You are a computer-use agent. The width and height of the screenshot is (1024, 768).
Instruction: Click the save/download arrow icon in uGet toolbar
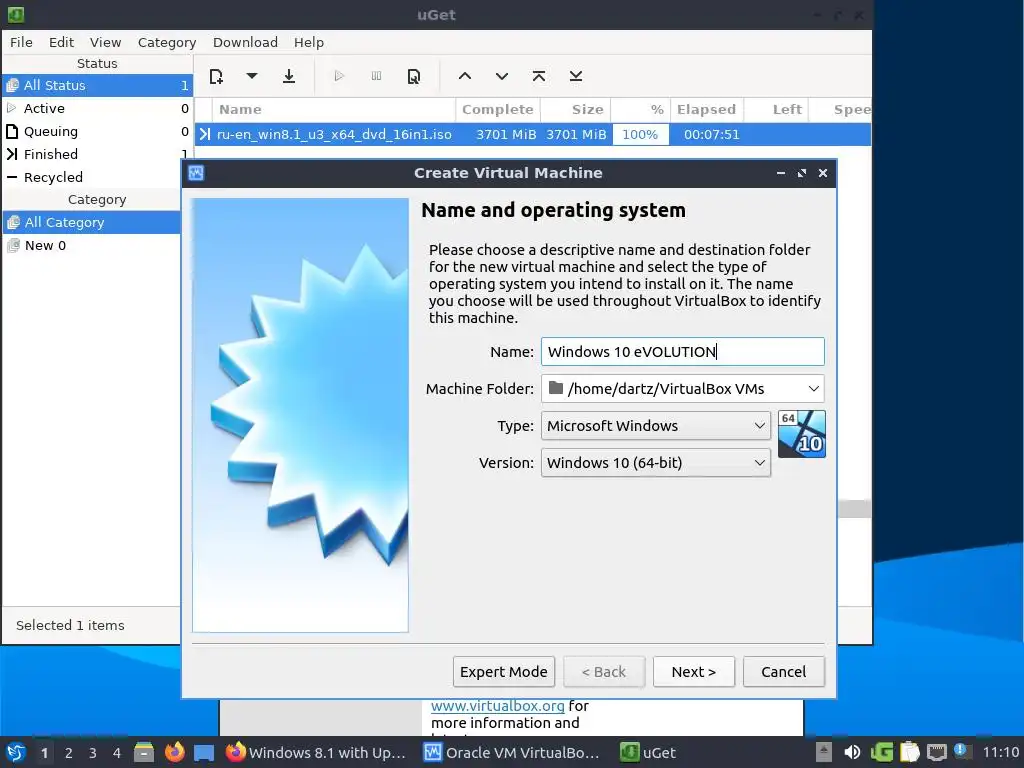pyautogui.click(x=289, y=76)
